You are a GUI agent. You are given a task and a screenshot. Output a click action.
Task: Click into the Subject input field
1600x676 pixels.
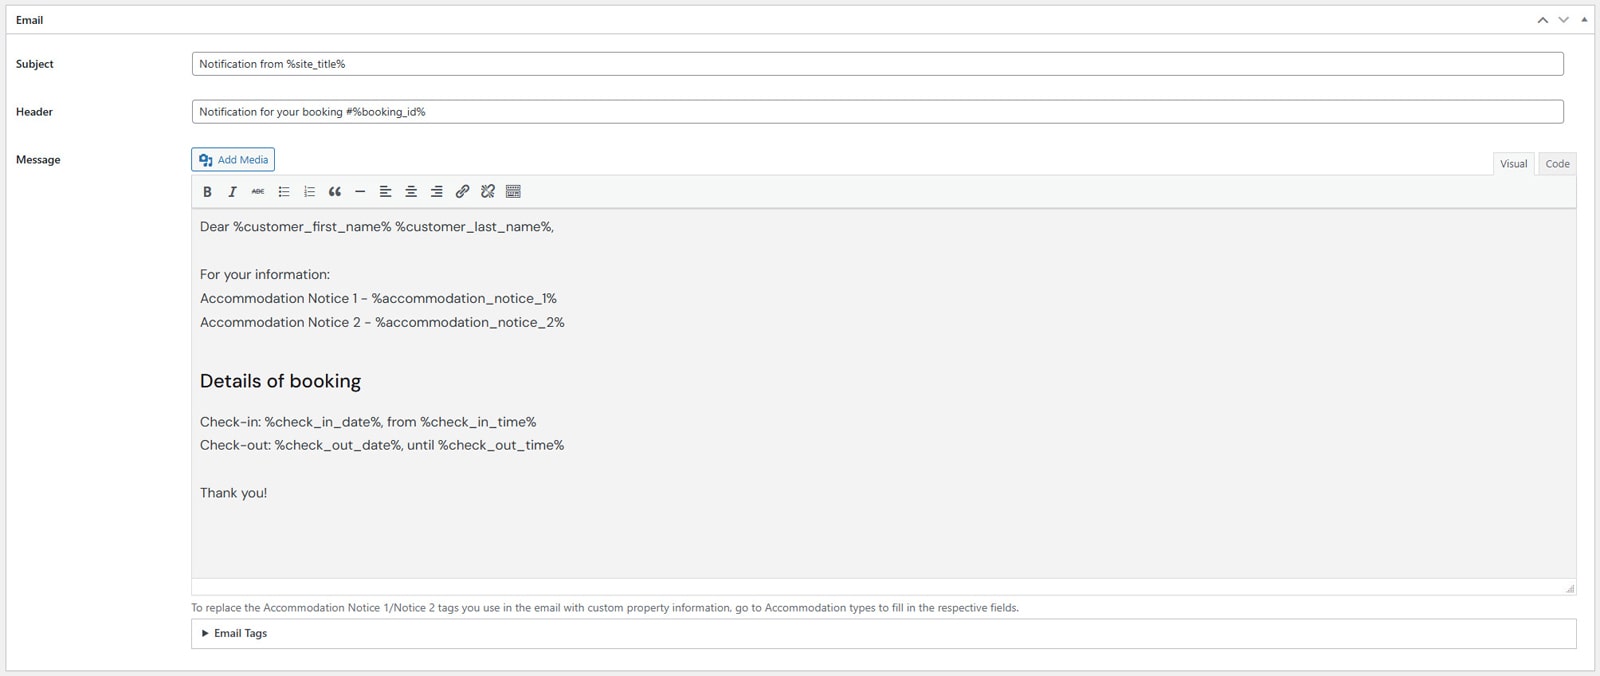click(x=877, y=64)
